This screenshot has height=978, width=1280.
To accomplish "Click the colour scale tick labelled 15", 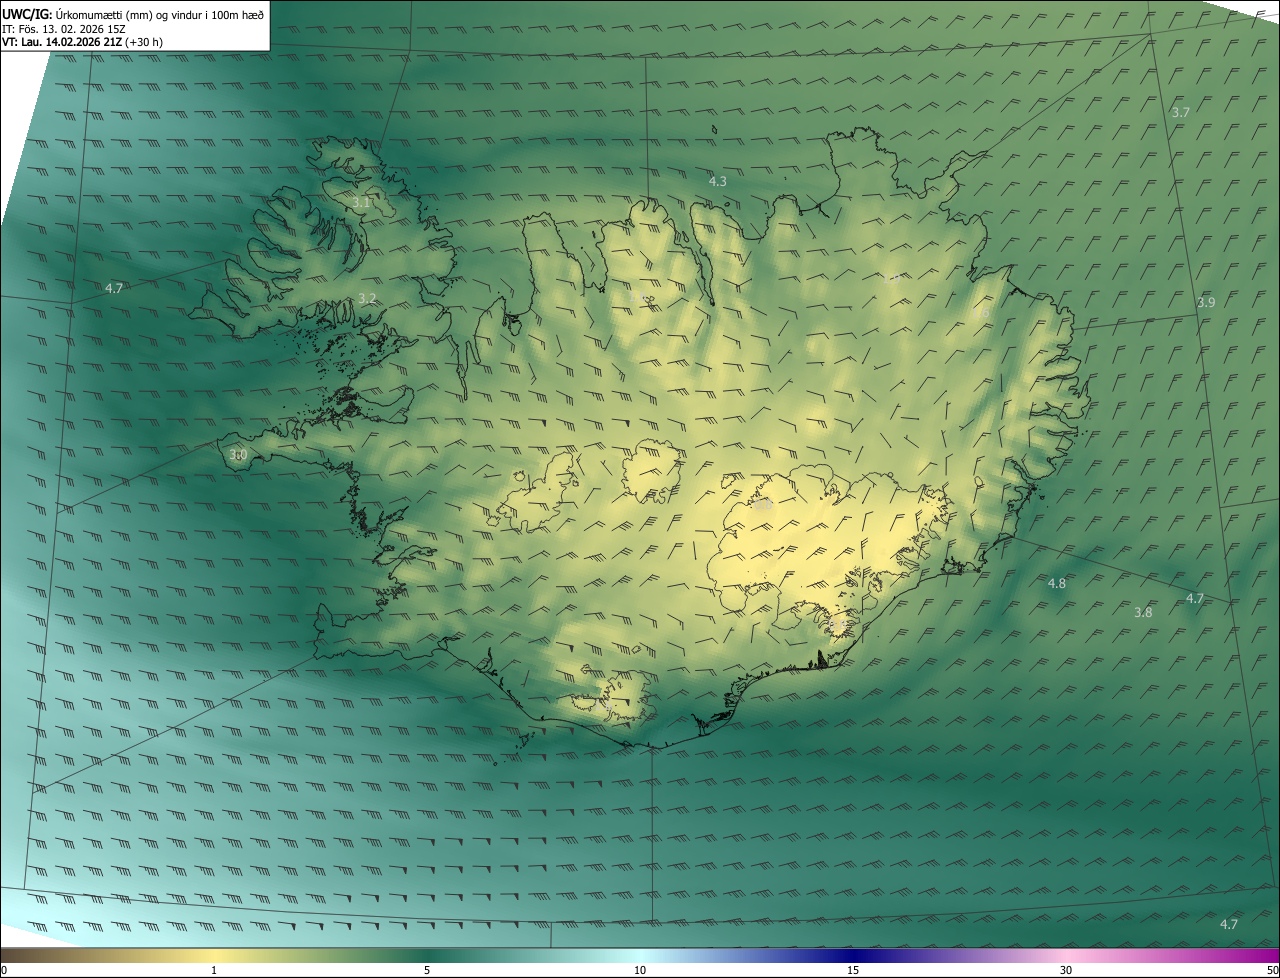I will click(x=853, y=970).
